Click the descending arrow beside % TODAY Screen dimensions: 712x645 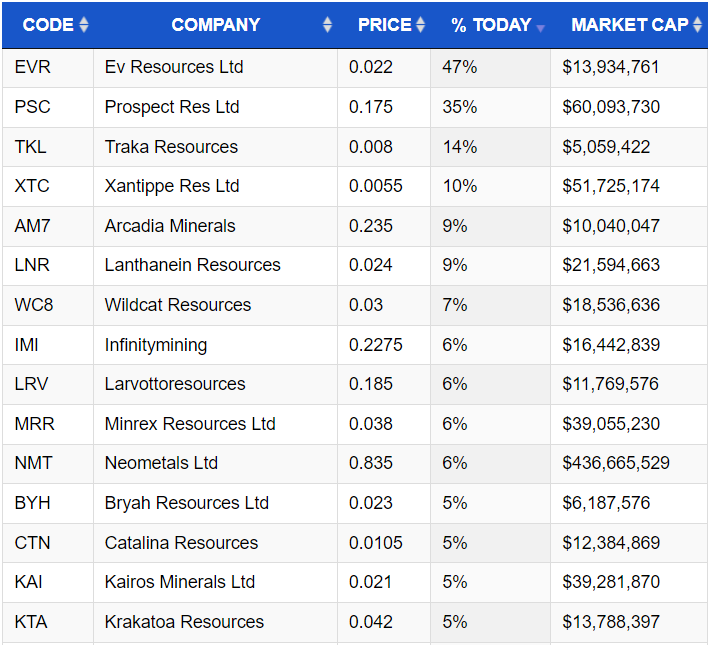pyautogui.click(x=541, y=27)
